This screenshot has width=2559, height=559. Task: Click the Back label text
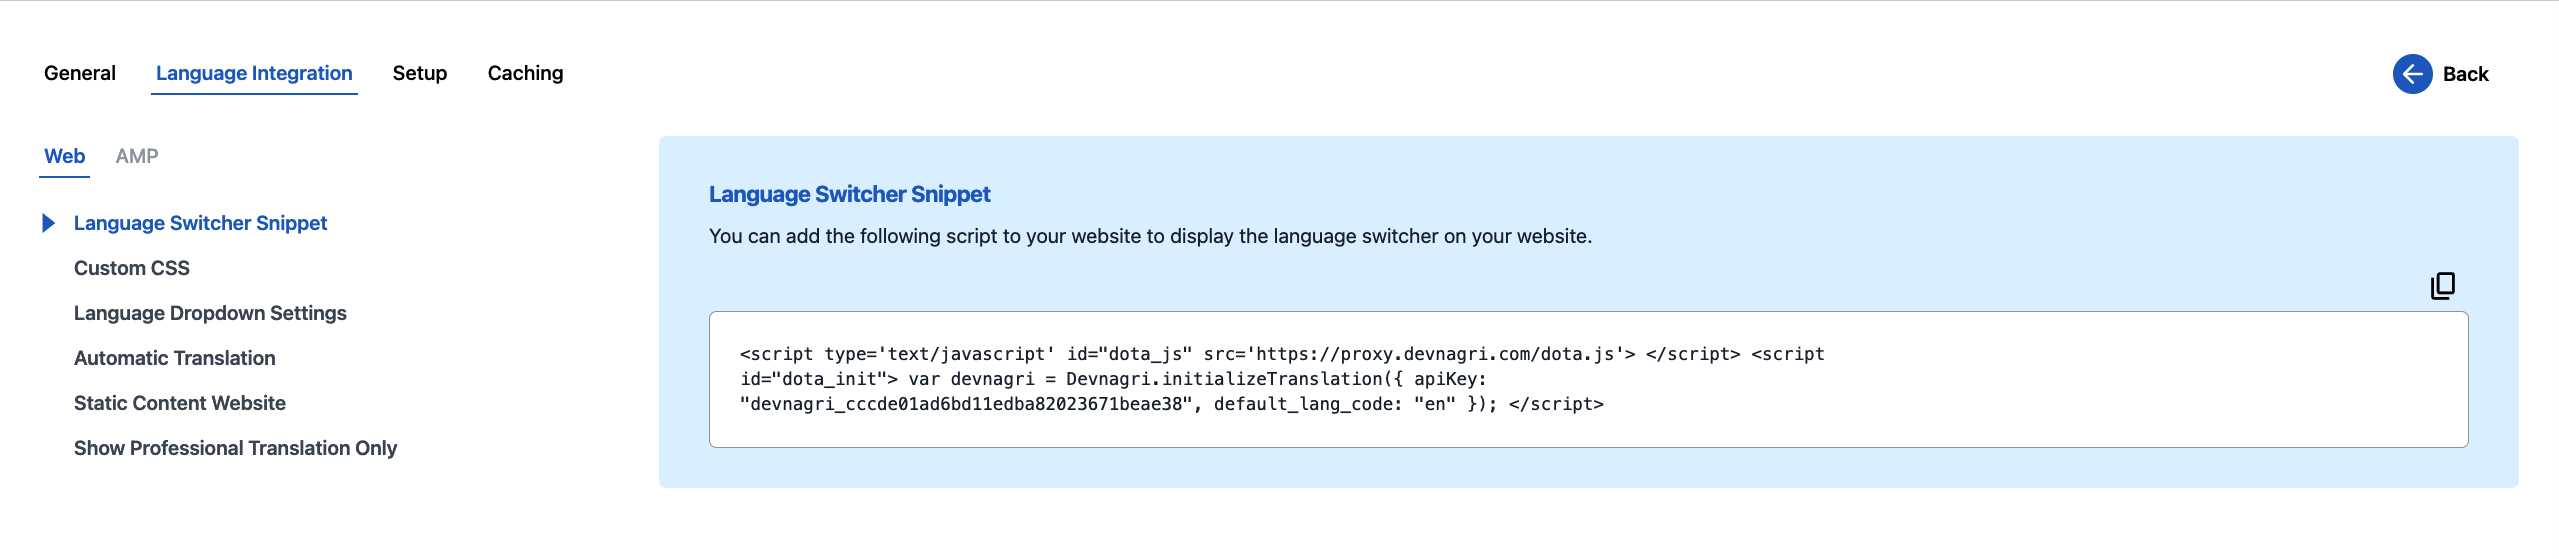[2465, 74]
